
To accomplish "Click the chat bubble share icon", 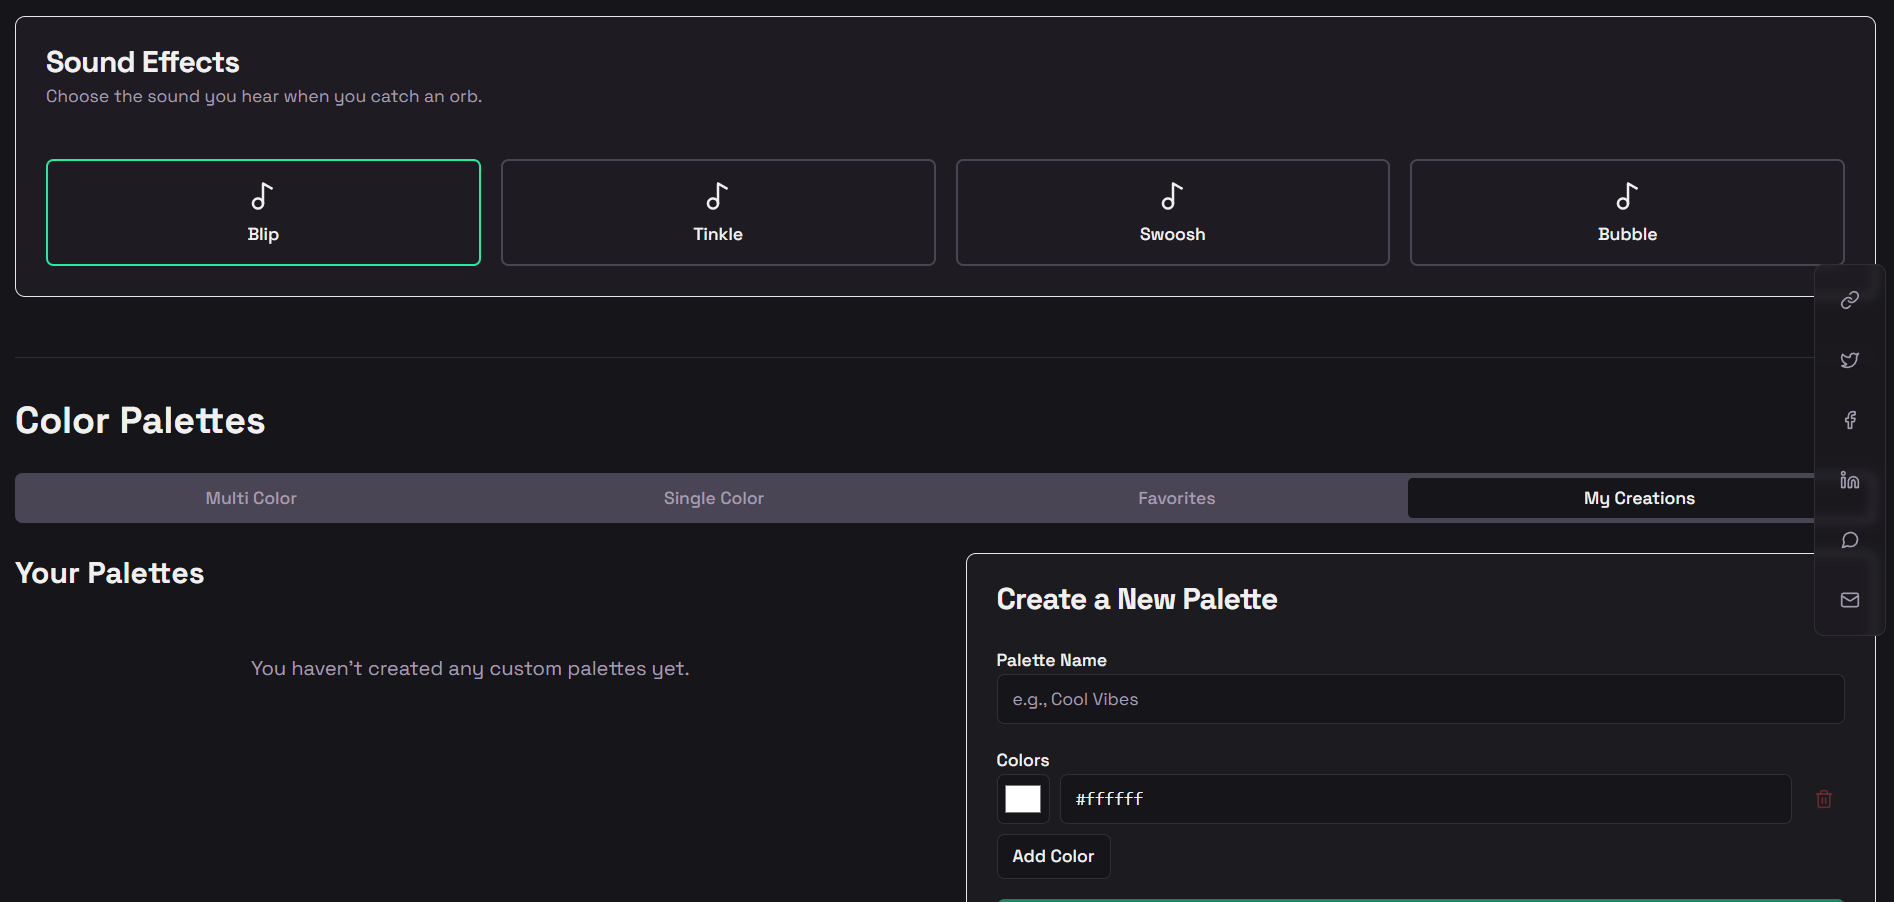I will pyautogui.click(x=1850, y=540).
